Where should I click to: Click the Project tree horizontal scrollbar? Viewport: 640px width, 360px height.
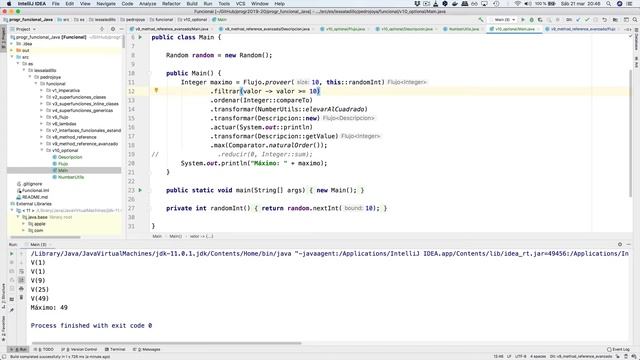pos(45,237)
